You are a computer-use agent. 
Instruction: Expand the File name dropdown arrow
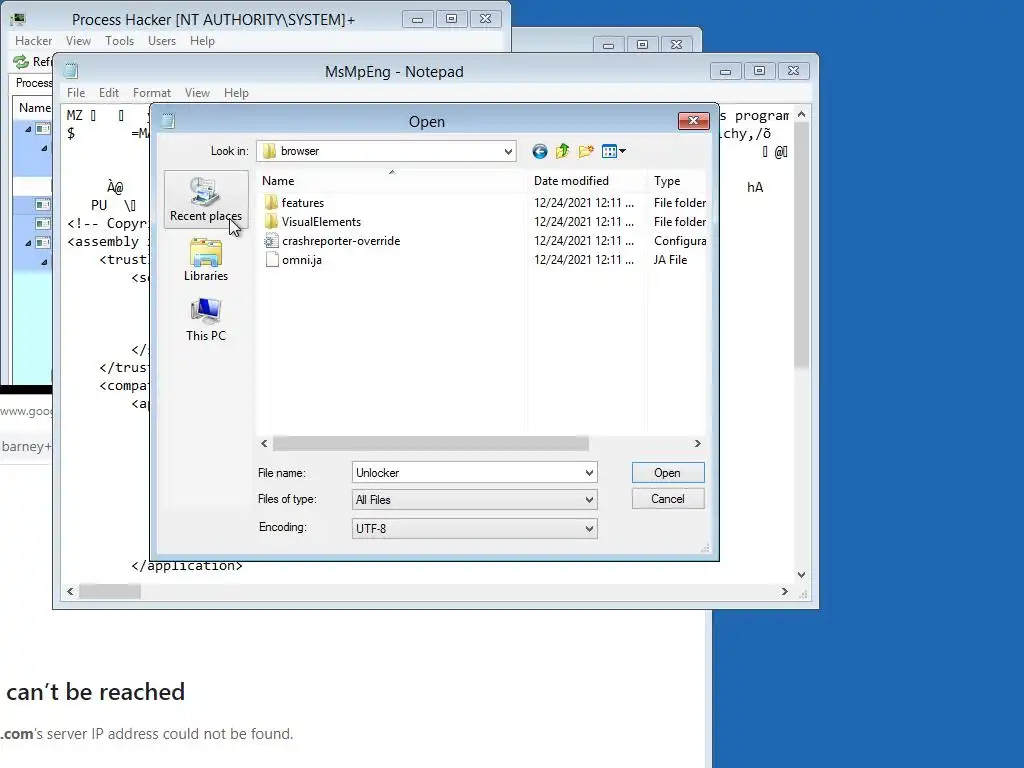[589, 473]
